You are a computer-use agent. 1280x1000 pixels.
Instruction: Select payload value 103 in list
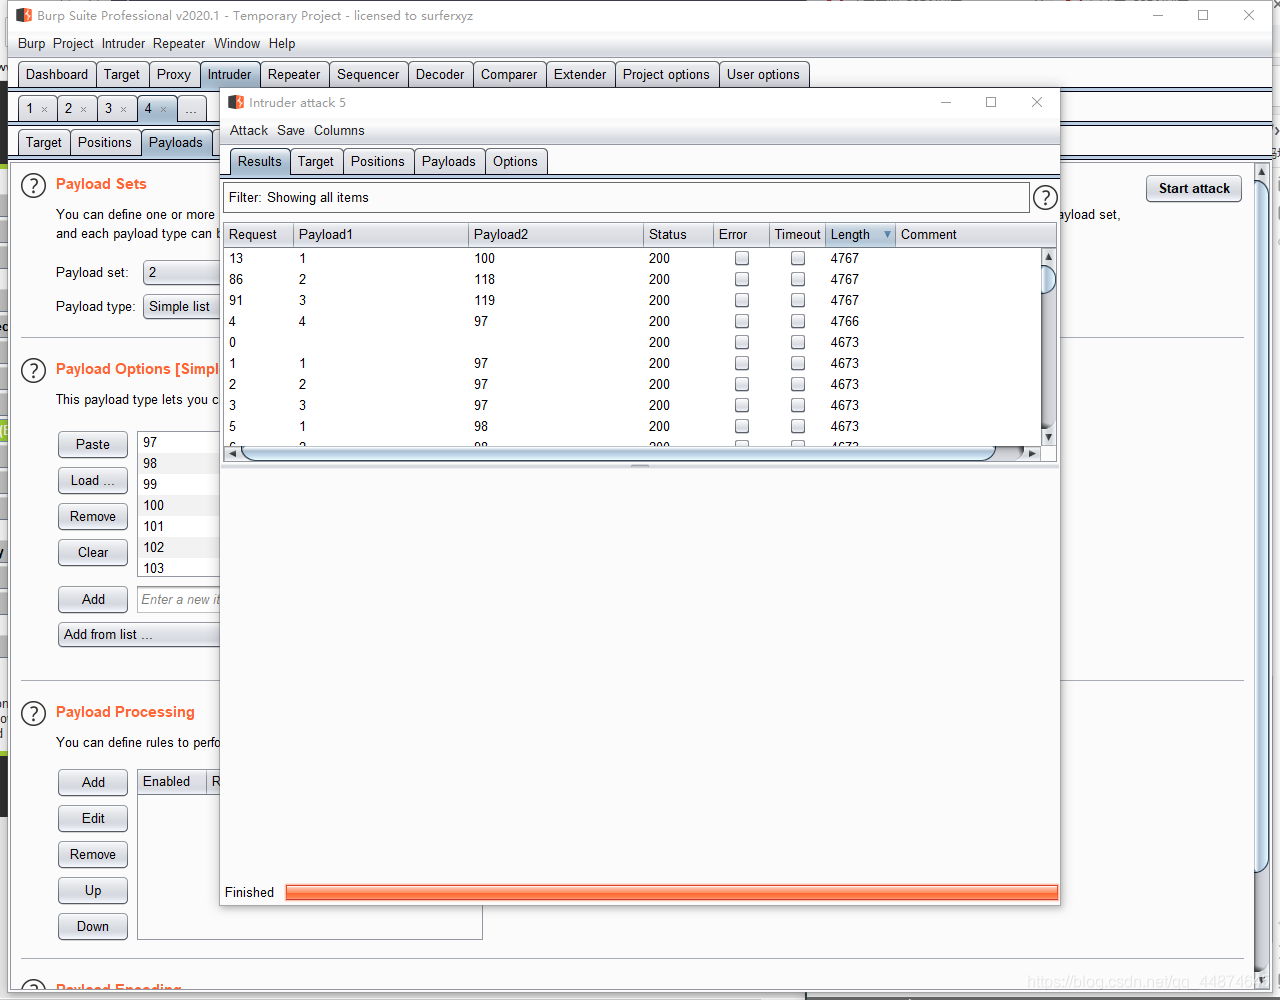[178, 568]
